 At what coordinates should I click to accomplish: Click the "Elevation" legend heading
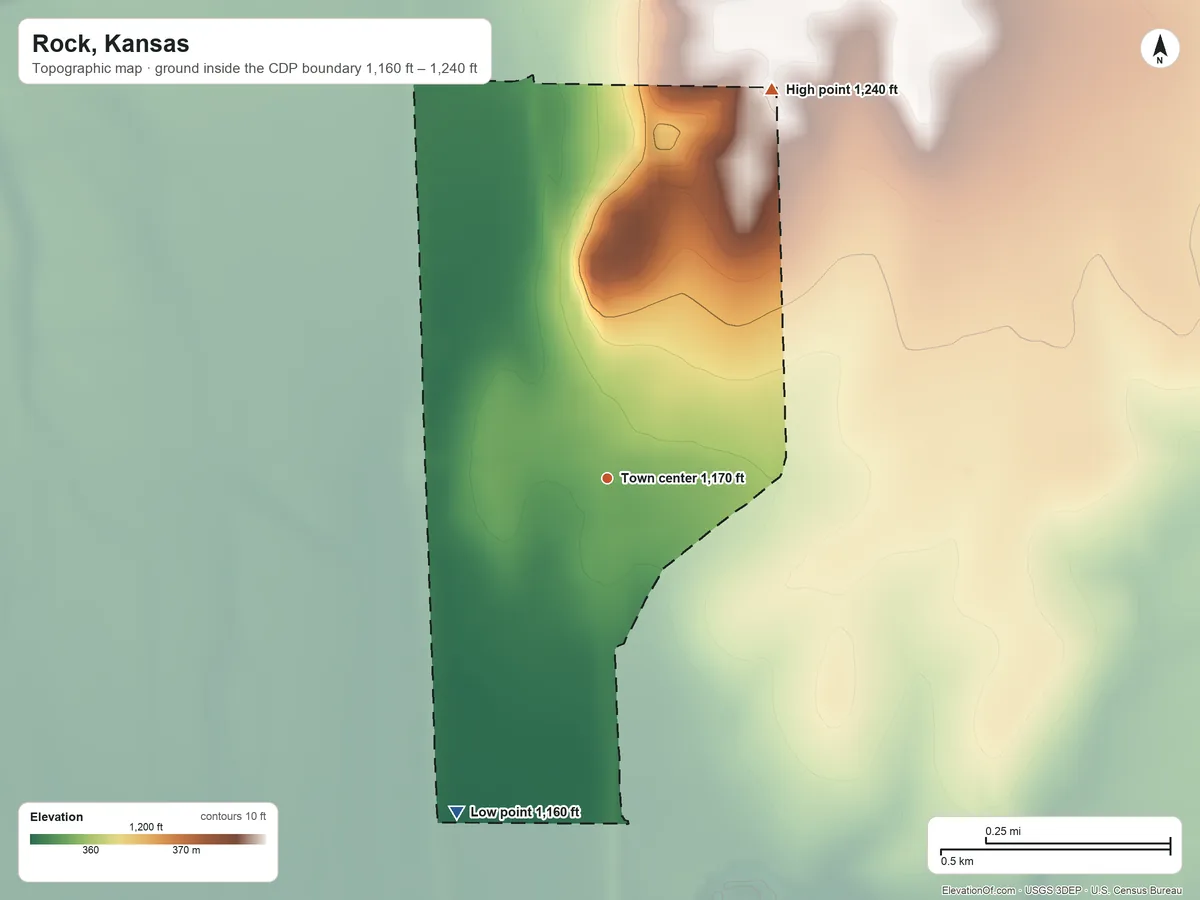(x=57, y=817)
